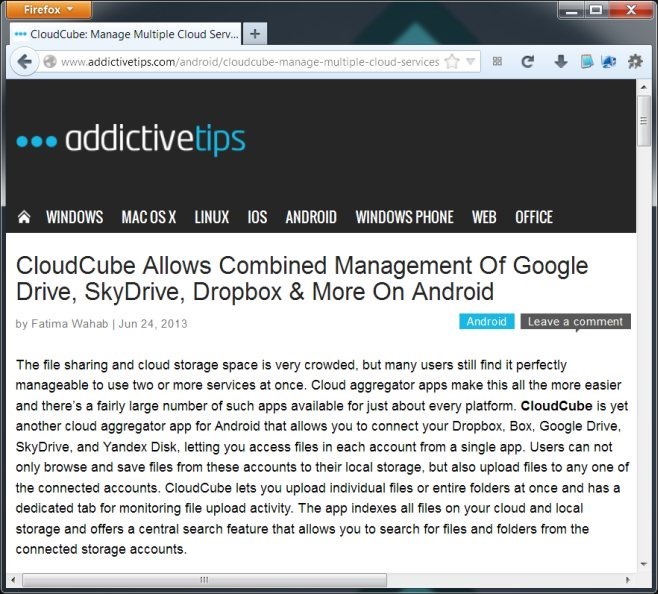Click the vertical scrollbar thumb
Viewport: 658px width, 594px height.
coord(644,121)
